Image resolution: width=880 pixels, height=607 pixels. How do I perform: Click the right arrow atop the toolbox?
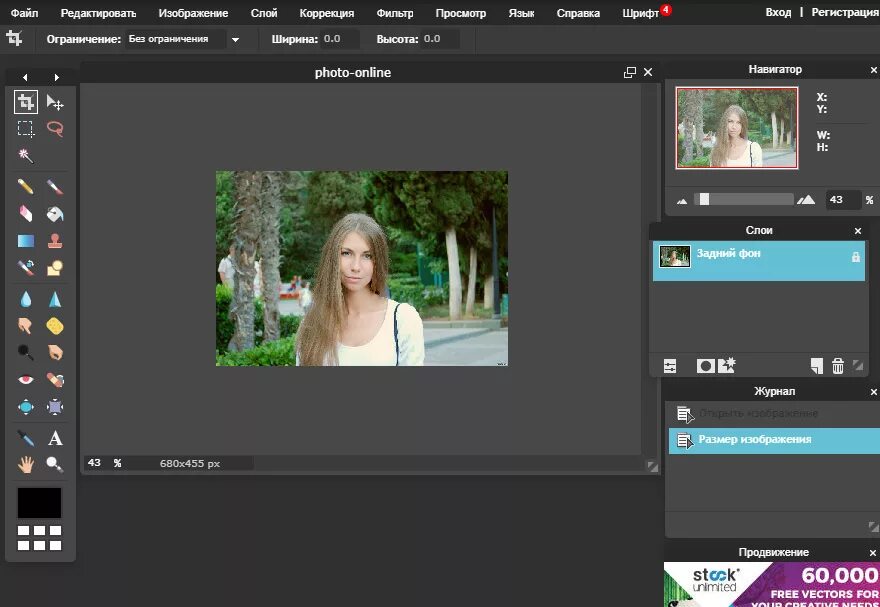point(57,77)
